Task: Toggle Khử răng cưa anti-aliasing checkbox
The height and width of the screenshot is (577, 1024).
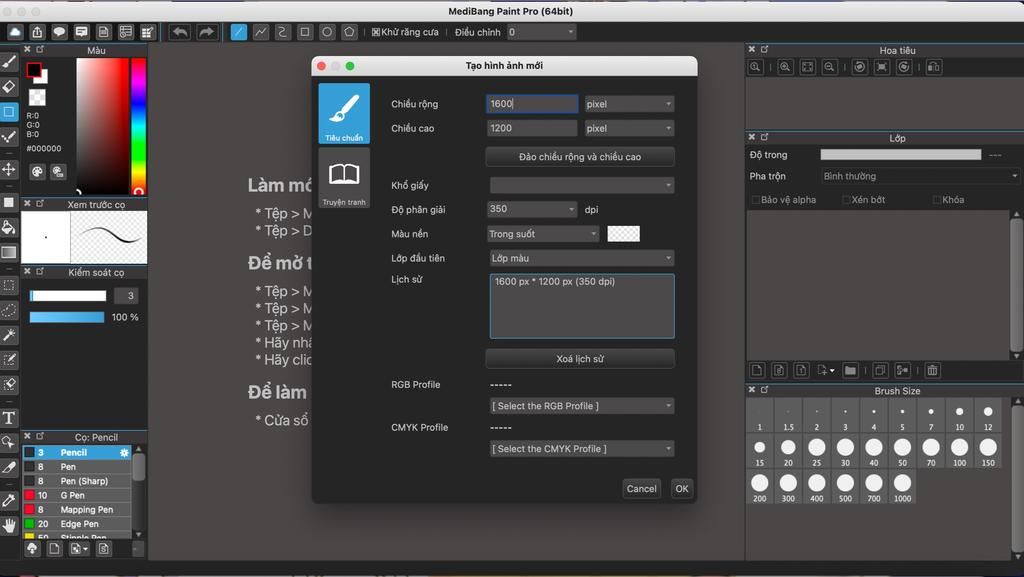Action: tap(376, 32)
